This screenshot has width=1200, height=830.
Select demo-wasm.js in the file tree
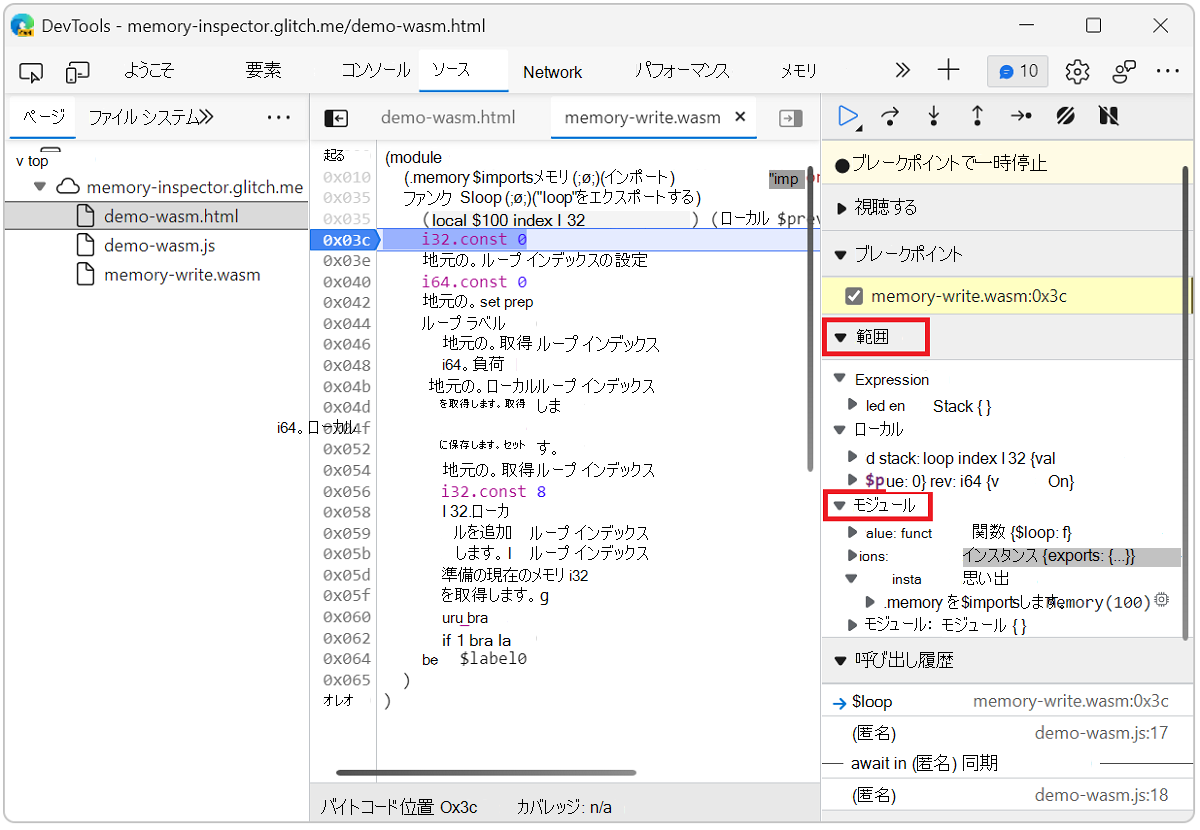(x=160, y=245)
